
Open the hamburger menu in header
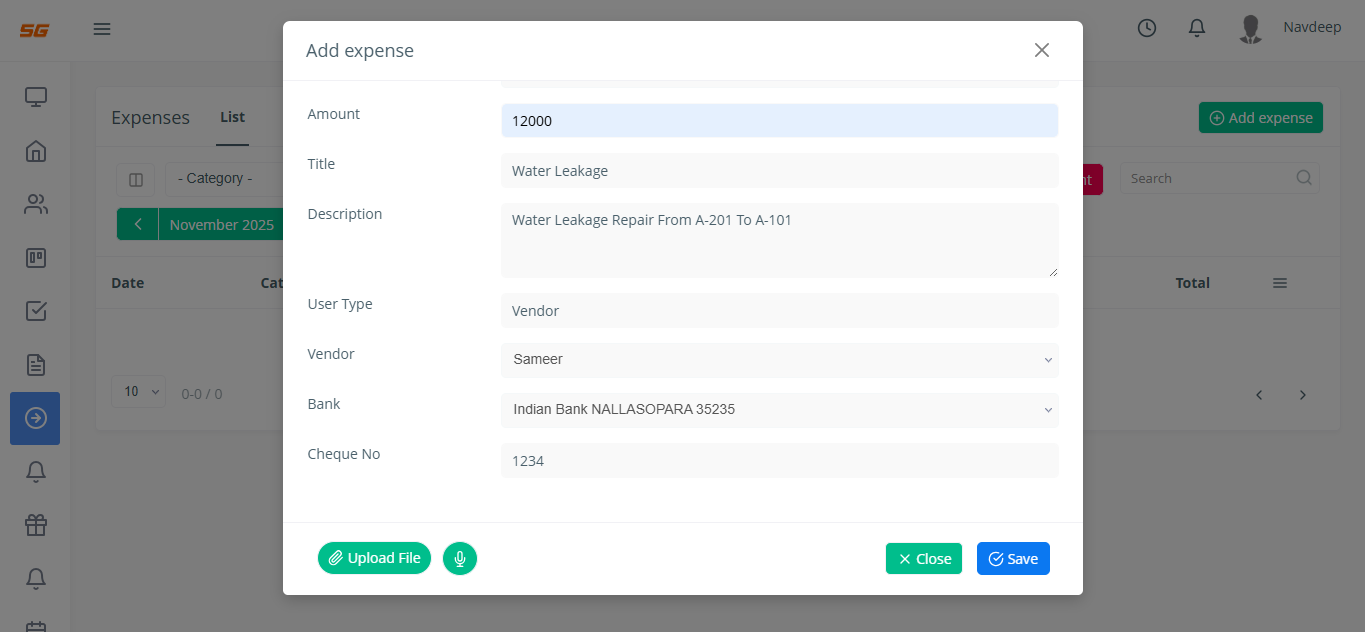pos(102,29)
